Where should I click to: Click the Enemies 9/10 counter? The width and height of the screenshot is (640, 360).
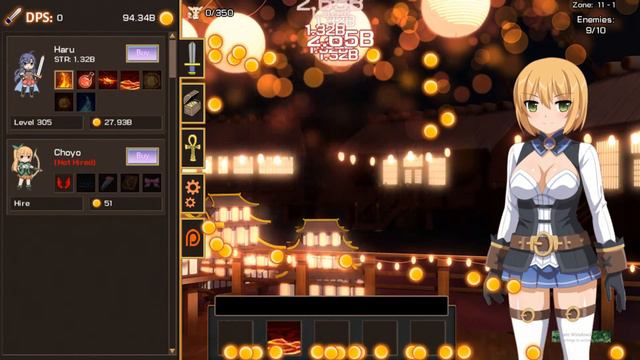click(x=595, y=25)
